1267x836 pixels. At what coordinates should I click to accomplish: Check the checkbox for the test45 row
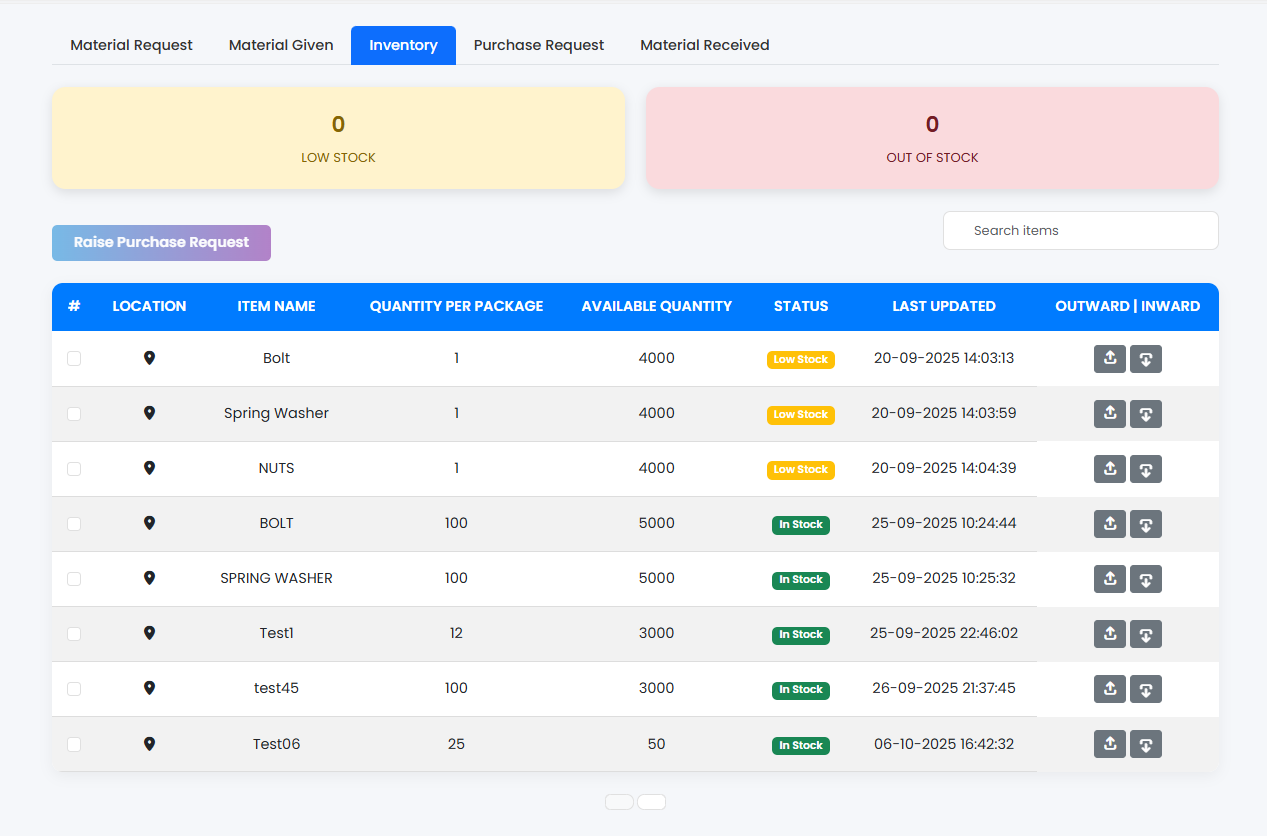74,689
